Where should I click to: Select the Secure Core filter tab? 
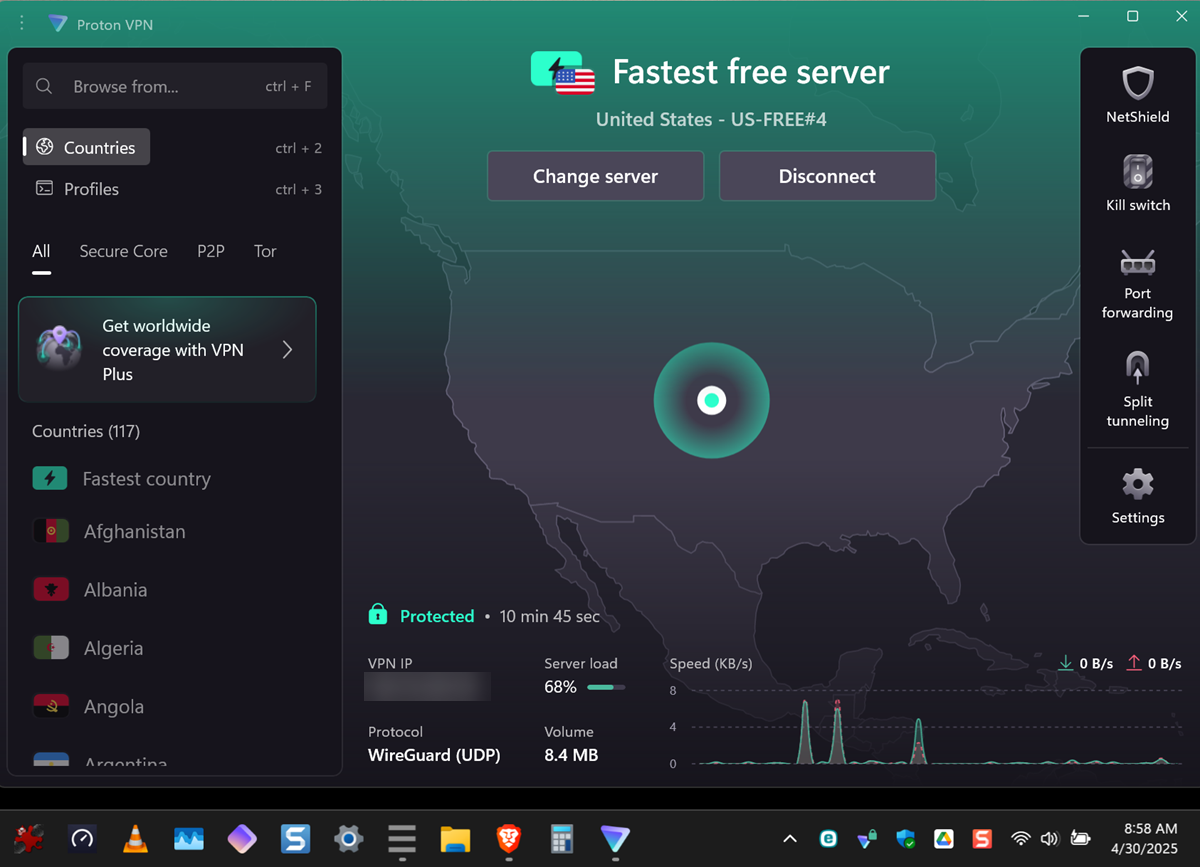123,251
